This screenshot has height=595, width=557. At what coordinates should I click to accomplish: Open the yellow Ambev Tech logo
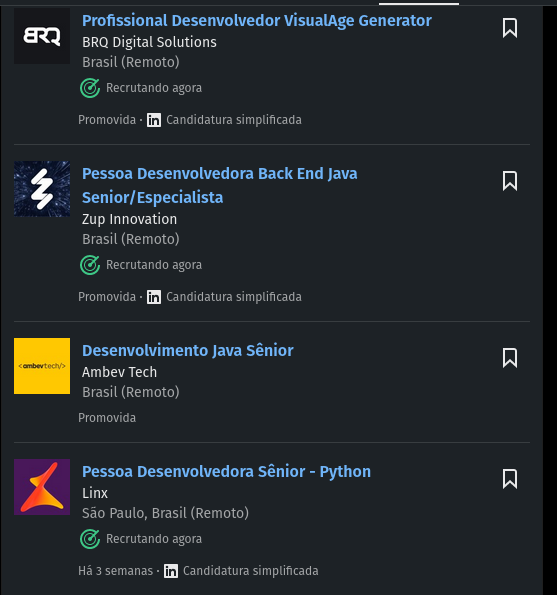(42, 366)
